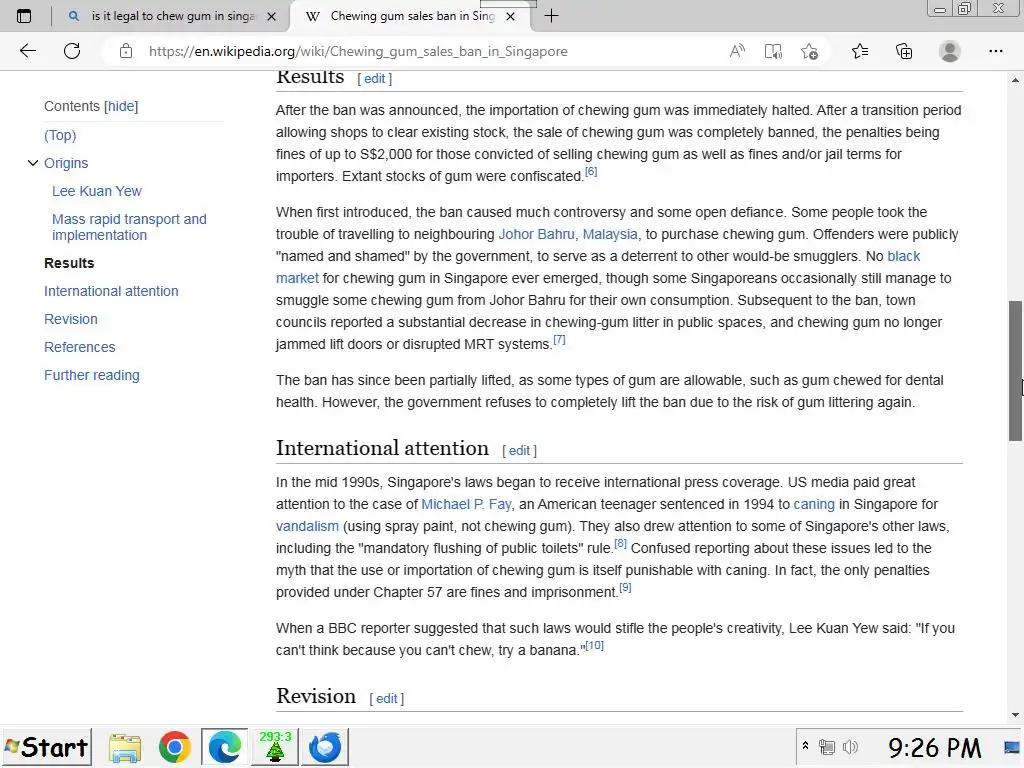Image resolution: width=1024 pixels, height=768 pixels.
Task: Open a new tab
Action: click(551, 16)
